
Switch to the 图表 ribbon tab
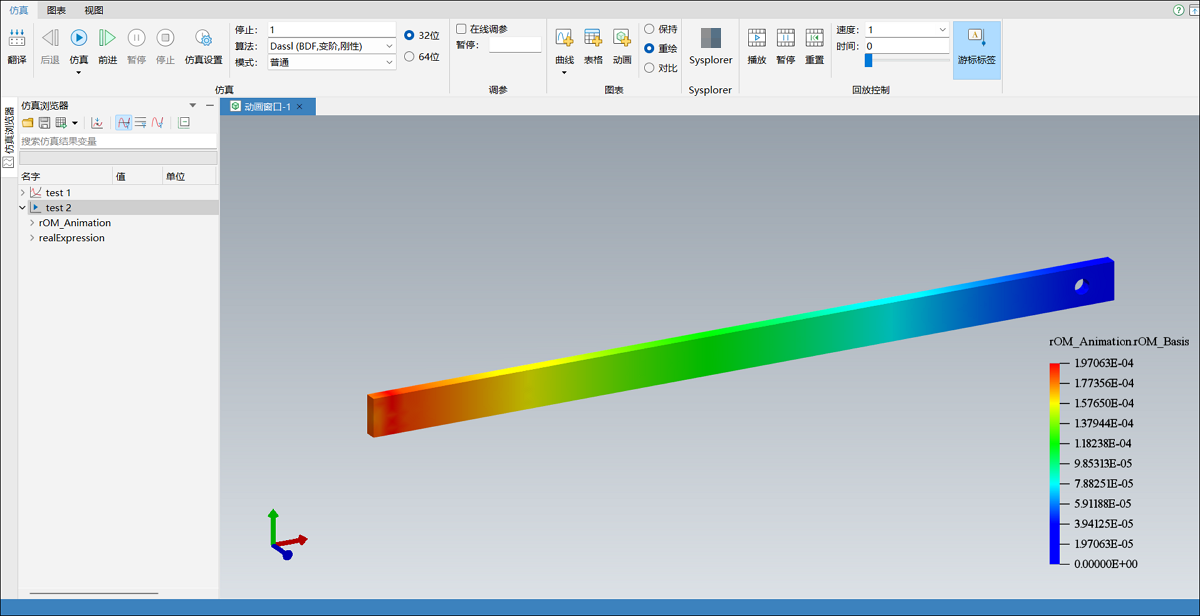coord(57,10)
